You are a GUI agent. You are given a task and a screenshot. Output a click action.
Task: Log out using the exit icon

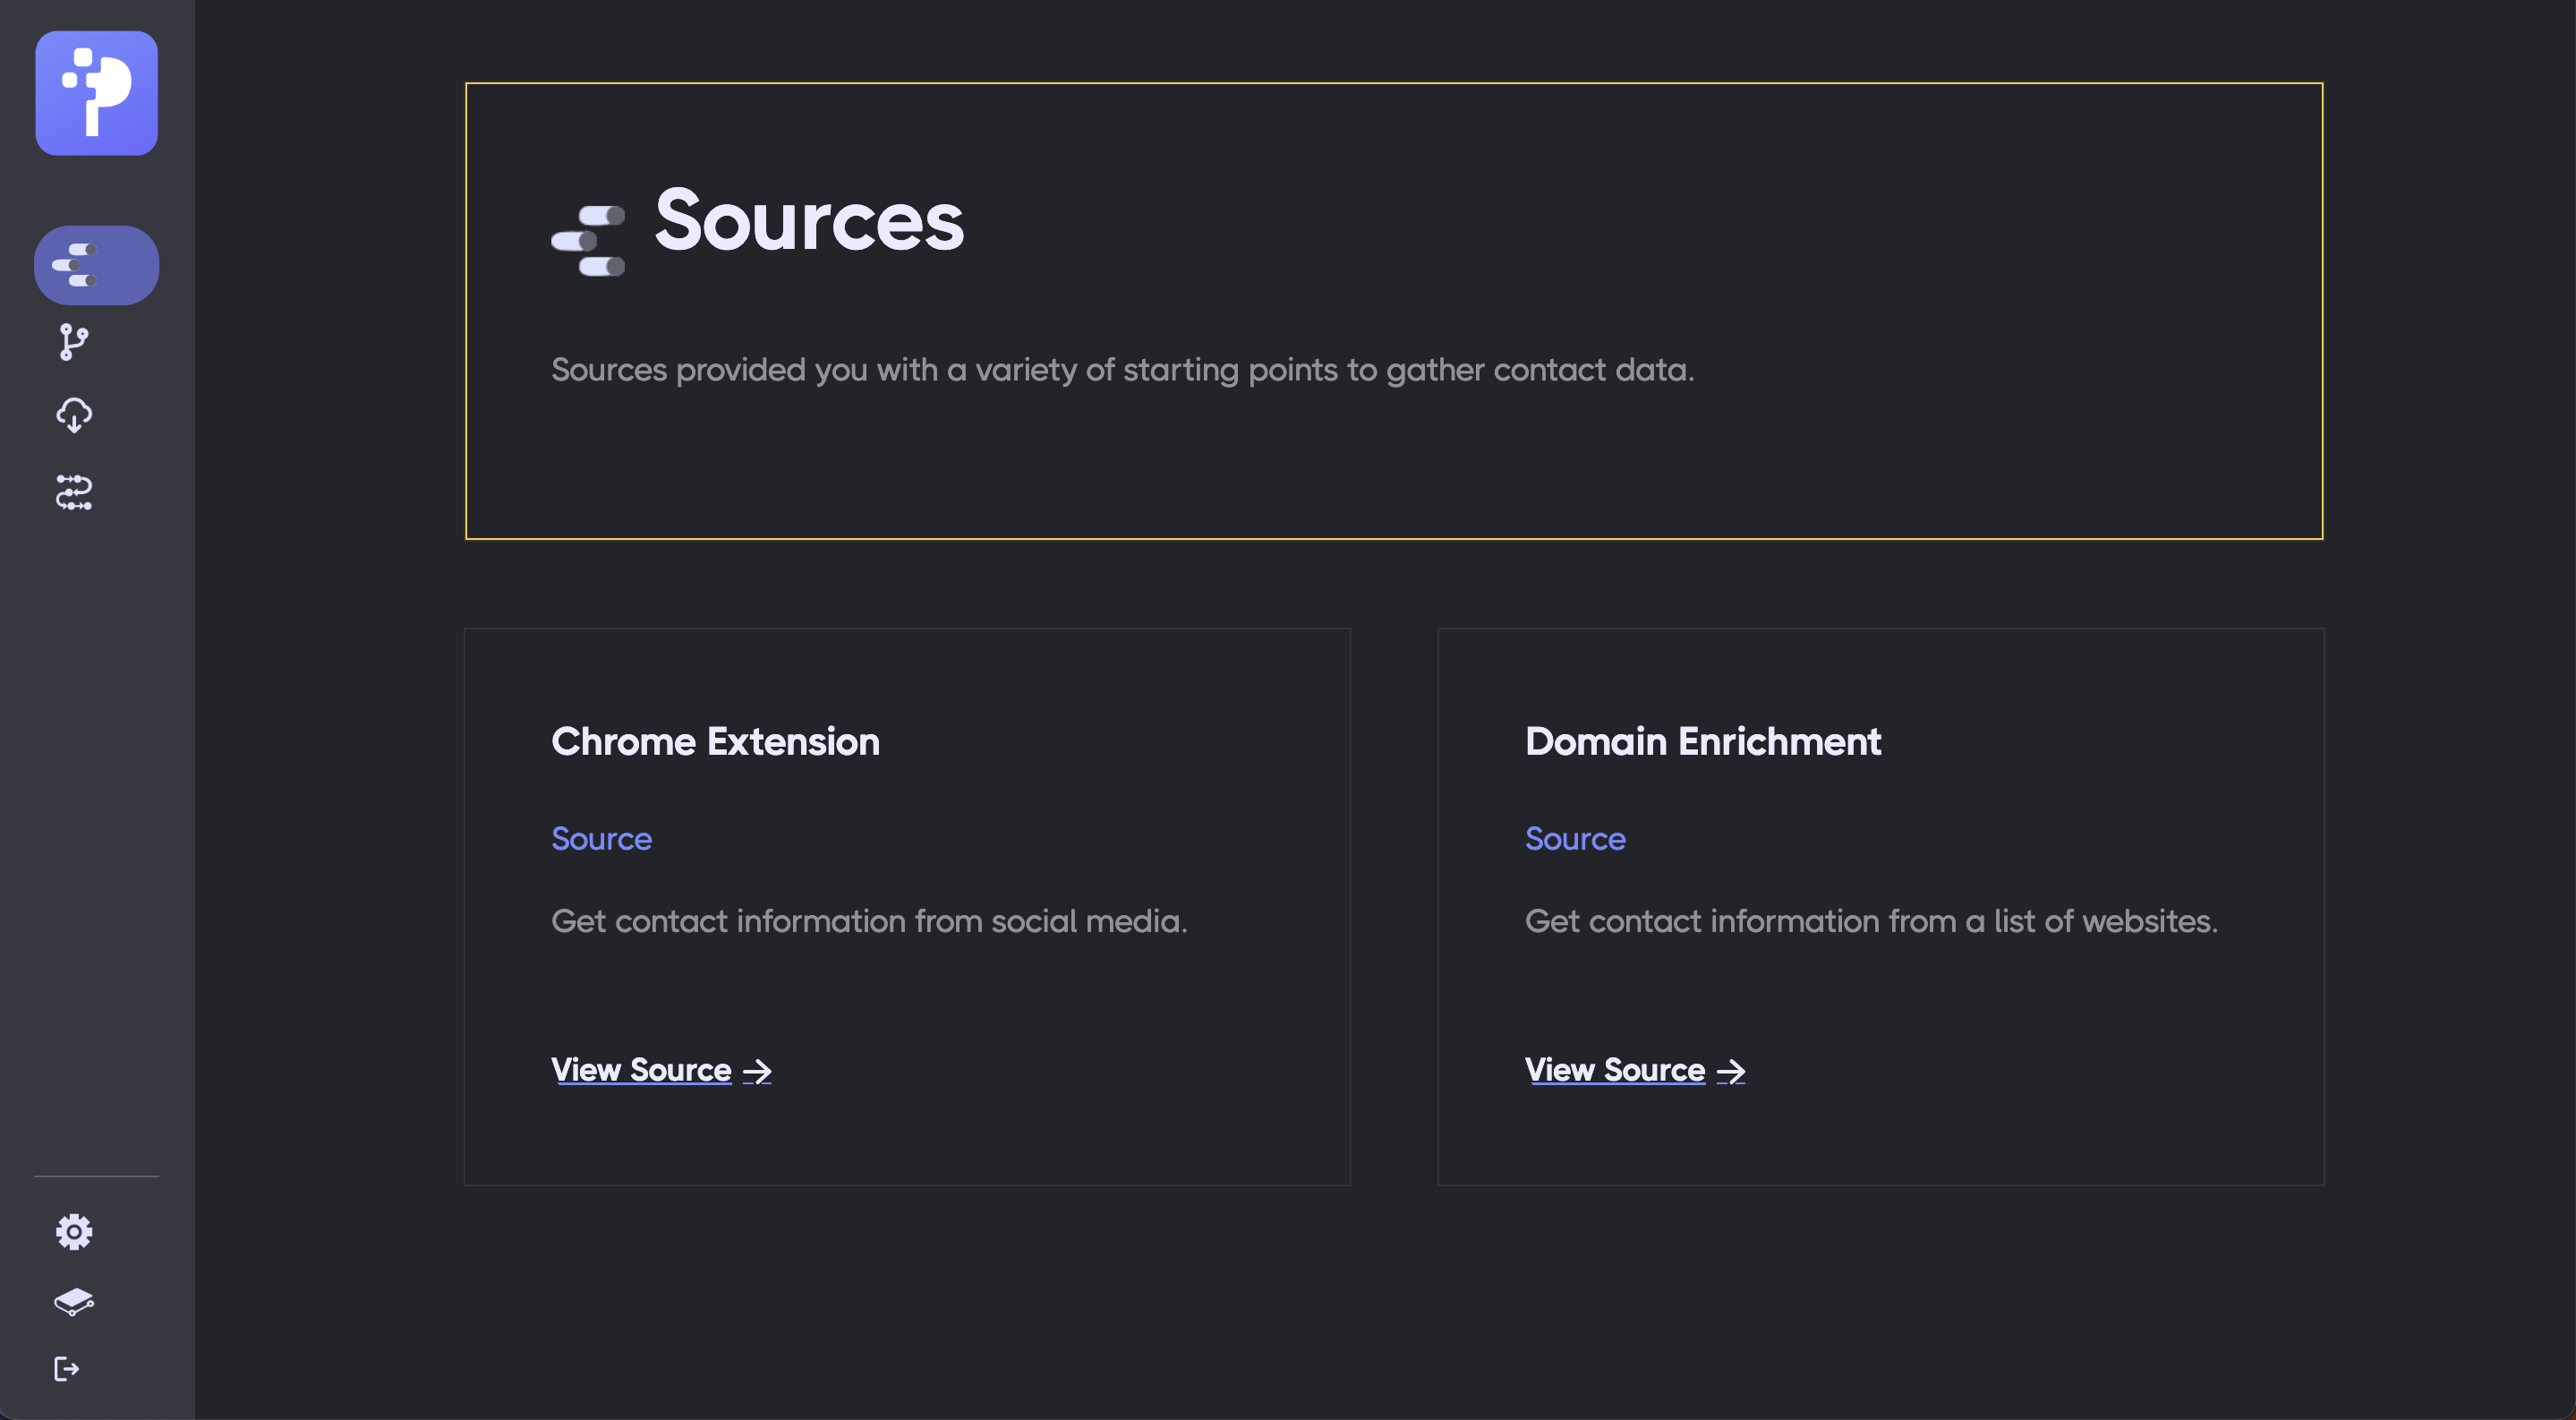[67, 1369]
